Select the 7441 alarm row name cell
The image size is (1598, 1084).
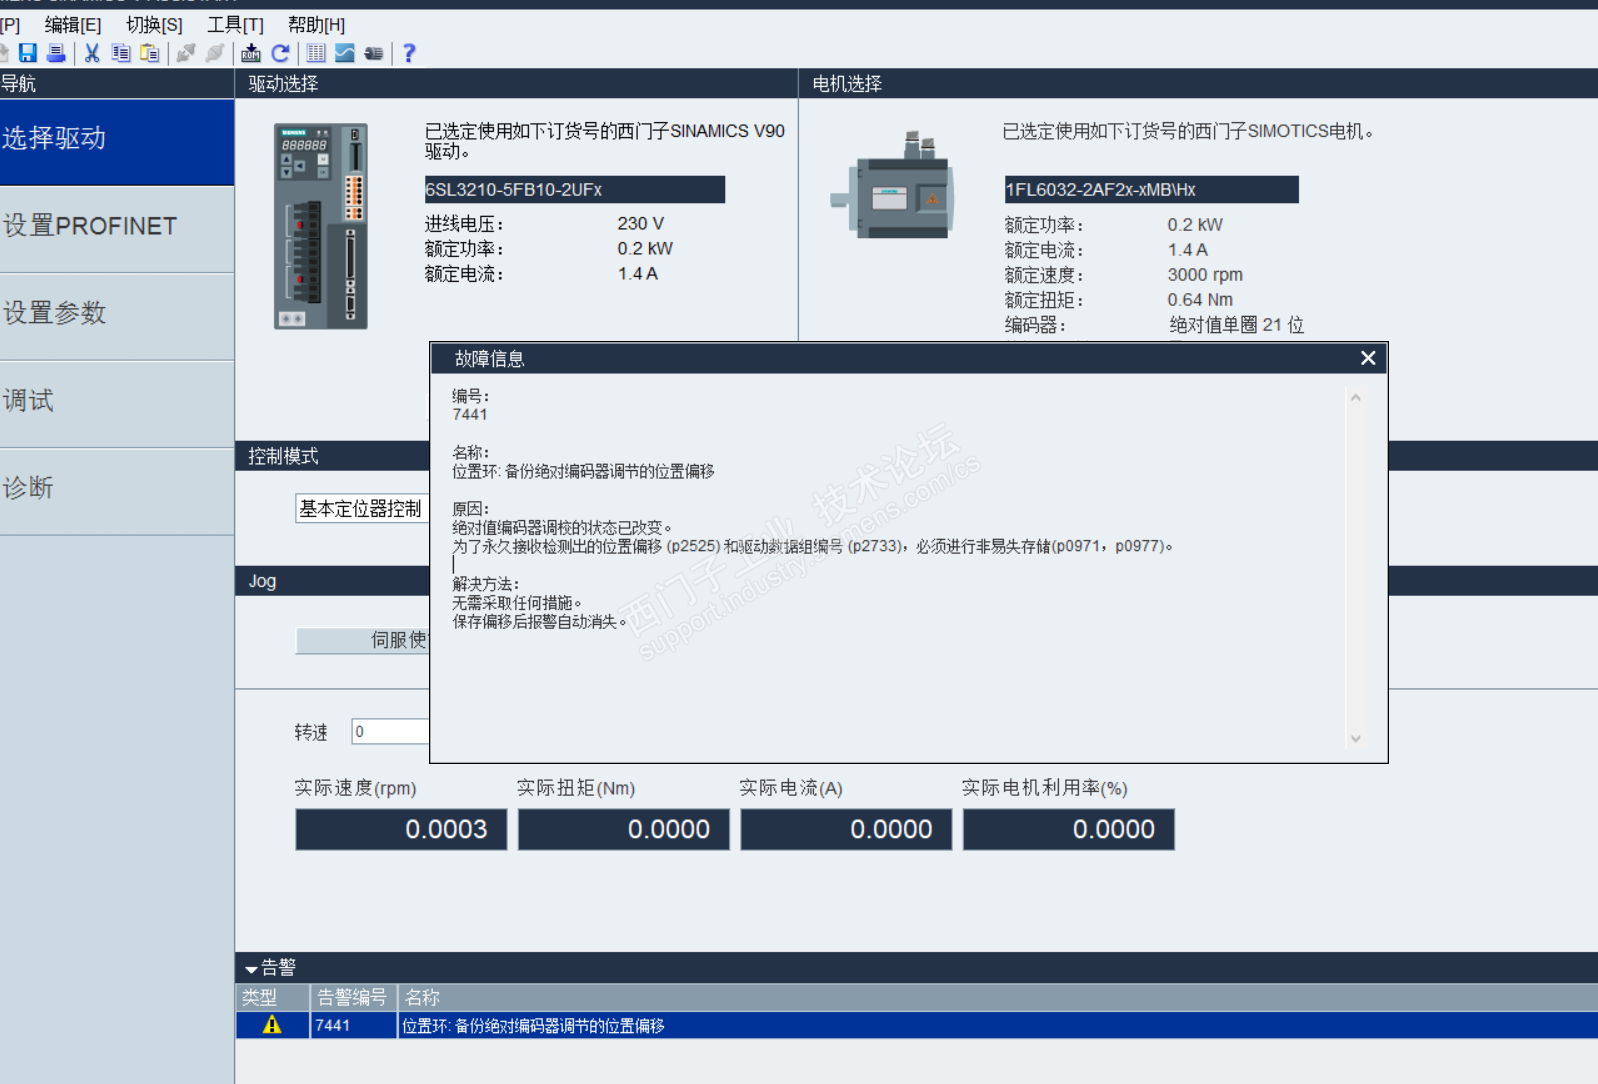997,1026
